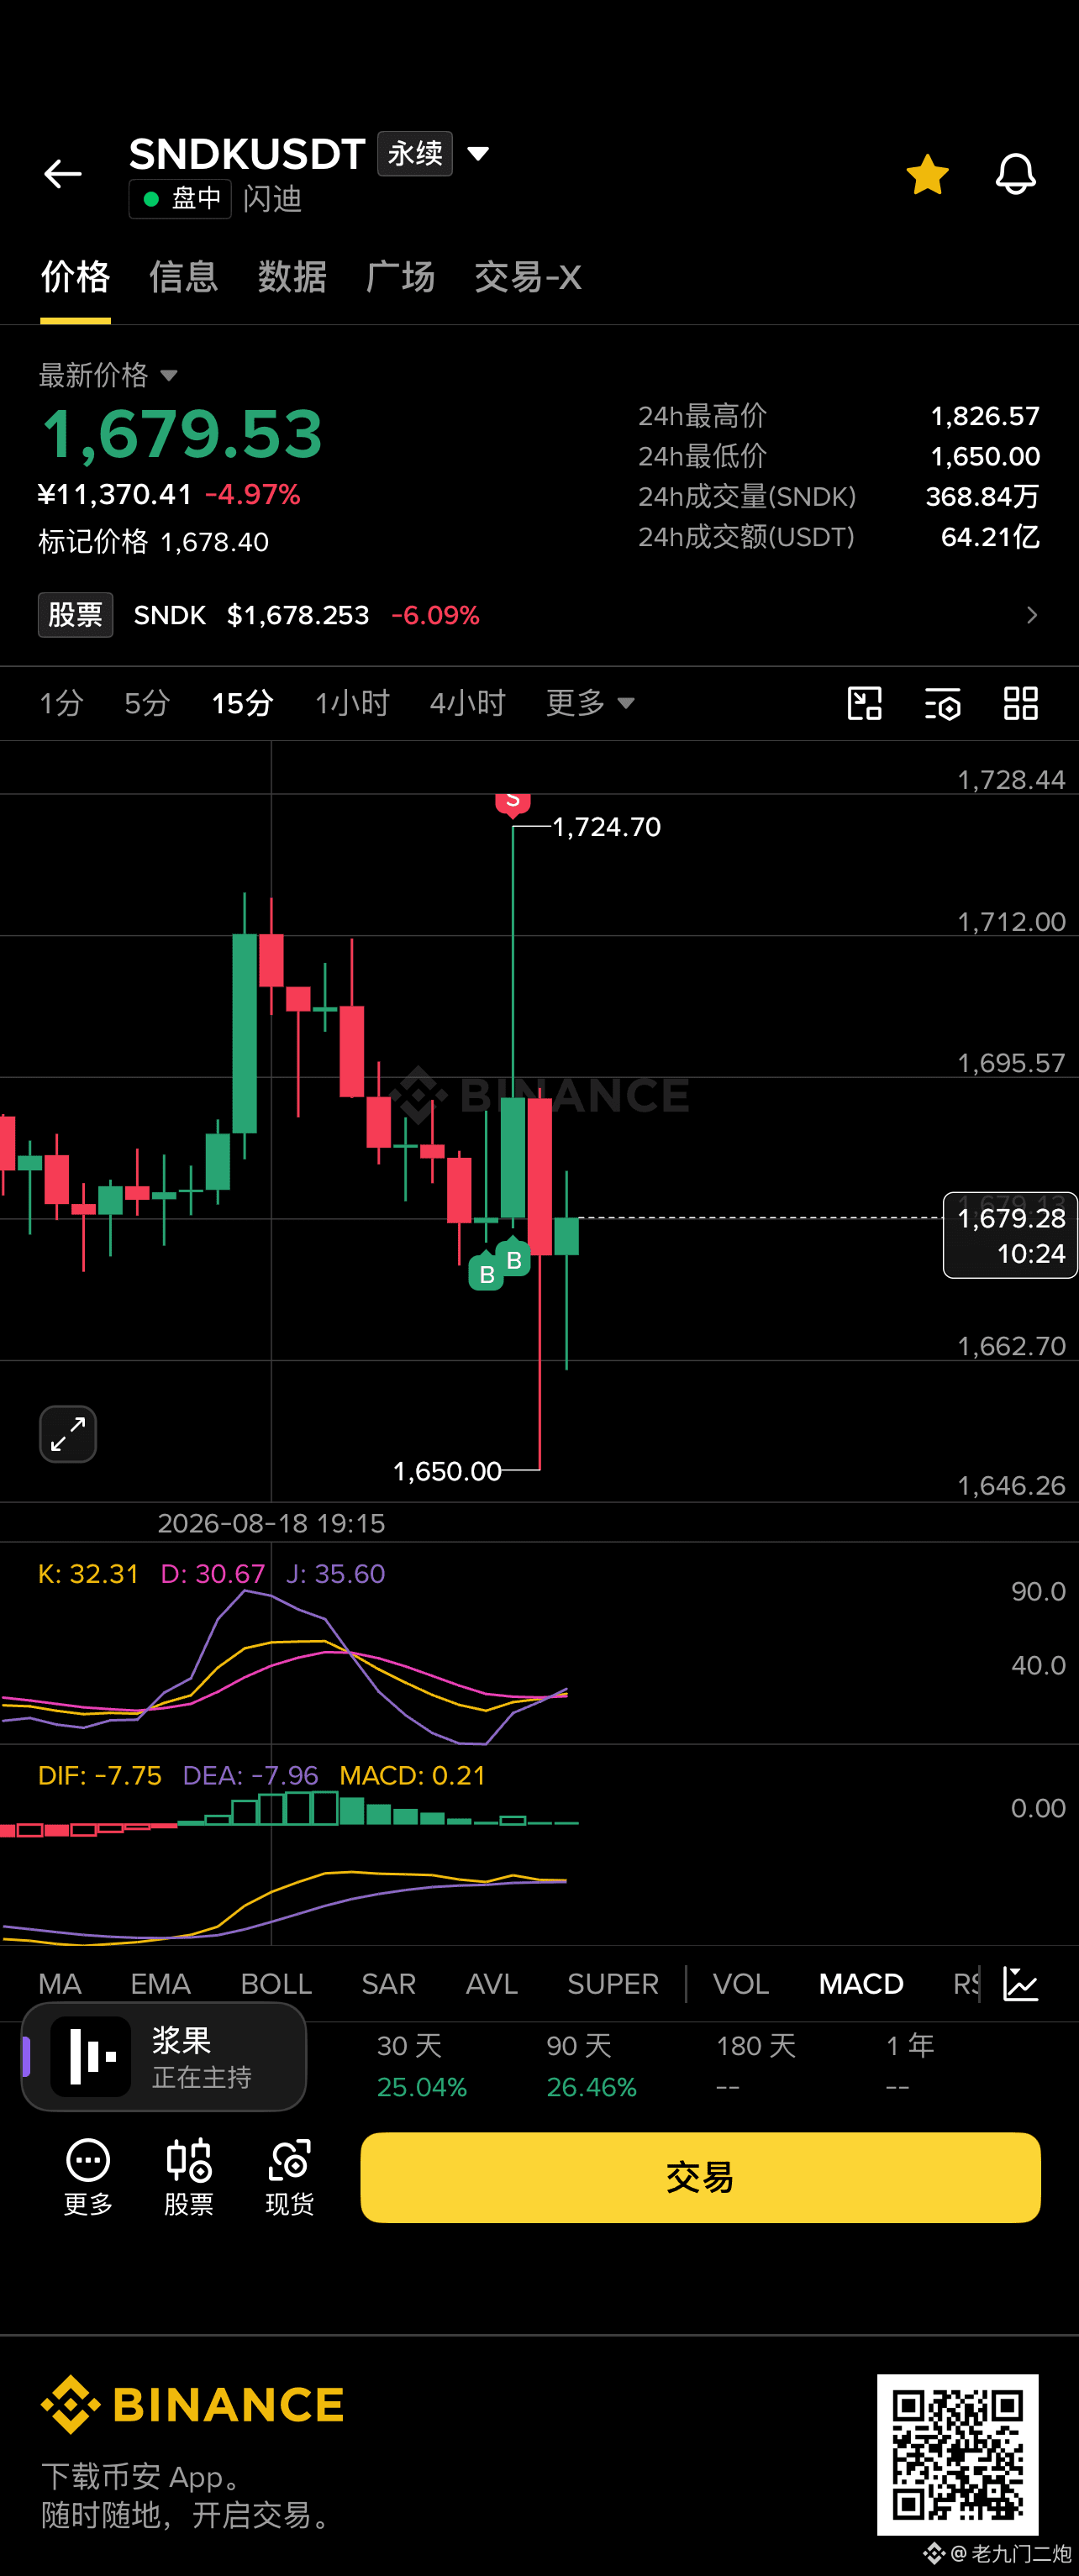Open the 更多 timeframe dropdown

point(590,703)
